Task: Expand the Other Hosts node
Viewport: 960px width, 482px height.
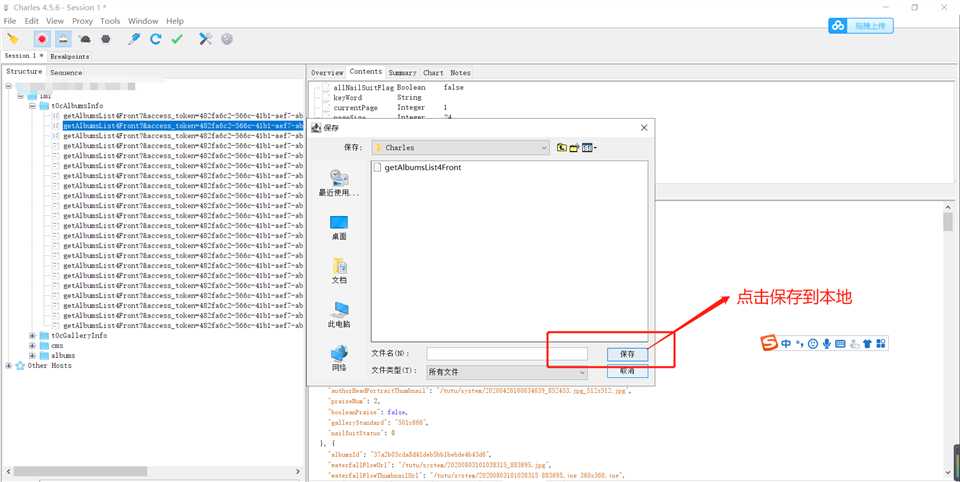Action: [x=9, y=366]
